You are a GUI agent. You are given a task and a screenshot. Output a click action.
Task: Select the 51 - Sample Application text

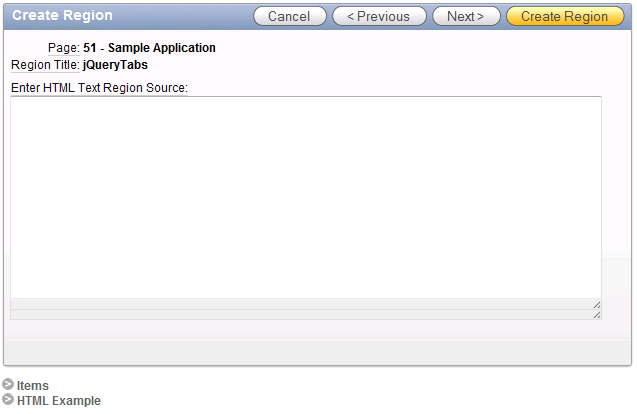point(150,48)
